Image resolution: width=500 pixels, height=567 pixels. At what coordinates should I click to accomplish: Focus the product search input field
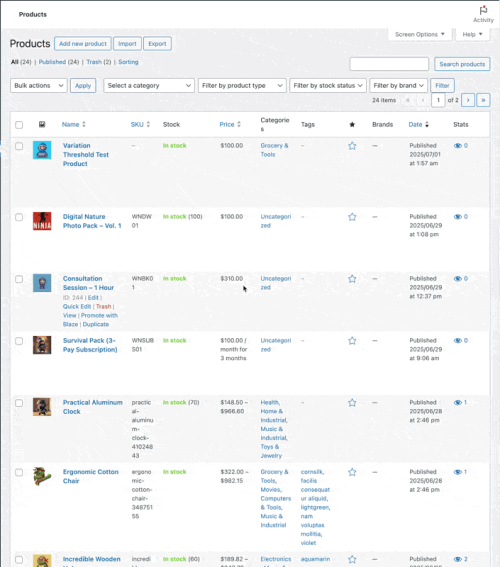pyautogui.click(x=389, y=64)
